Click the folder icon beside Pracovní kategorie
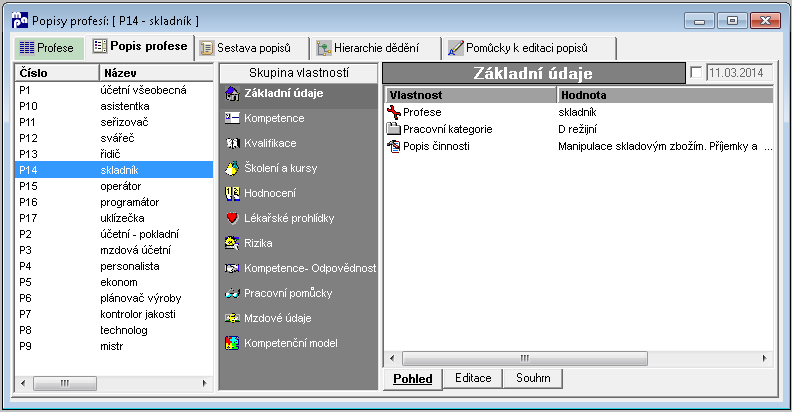The height and width of the screenshot is (412, 792). coord(393,129)
